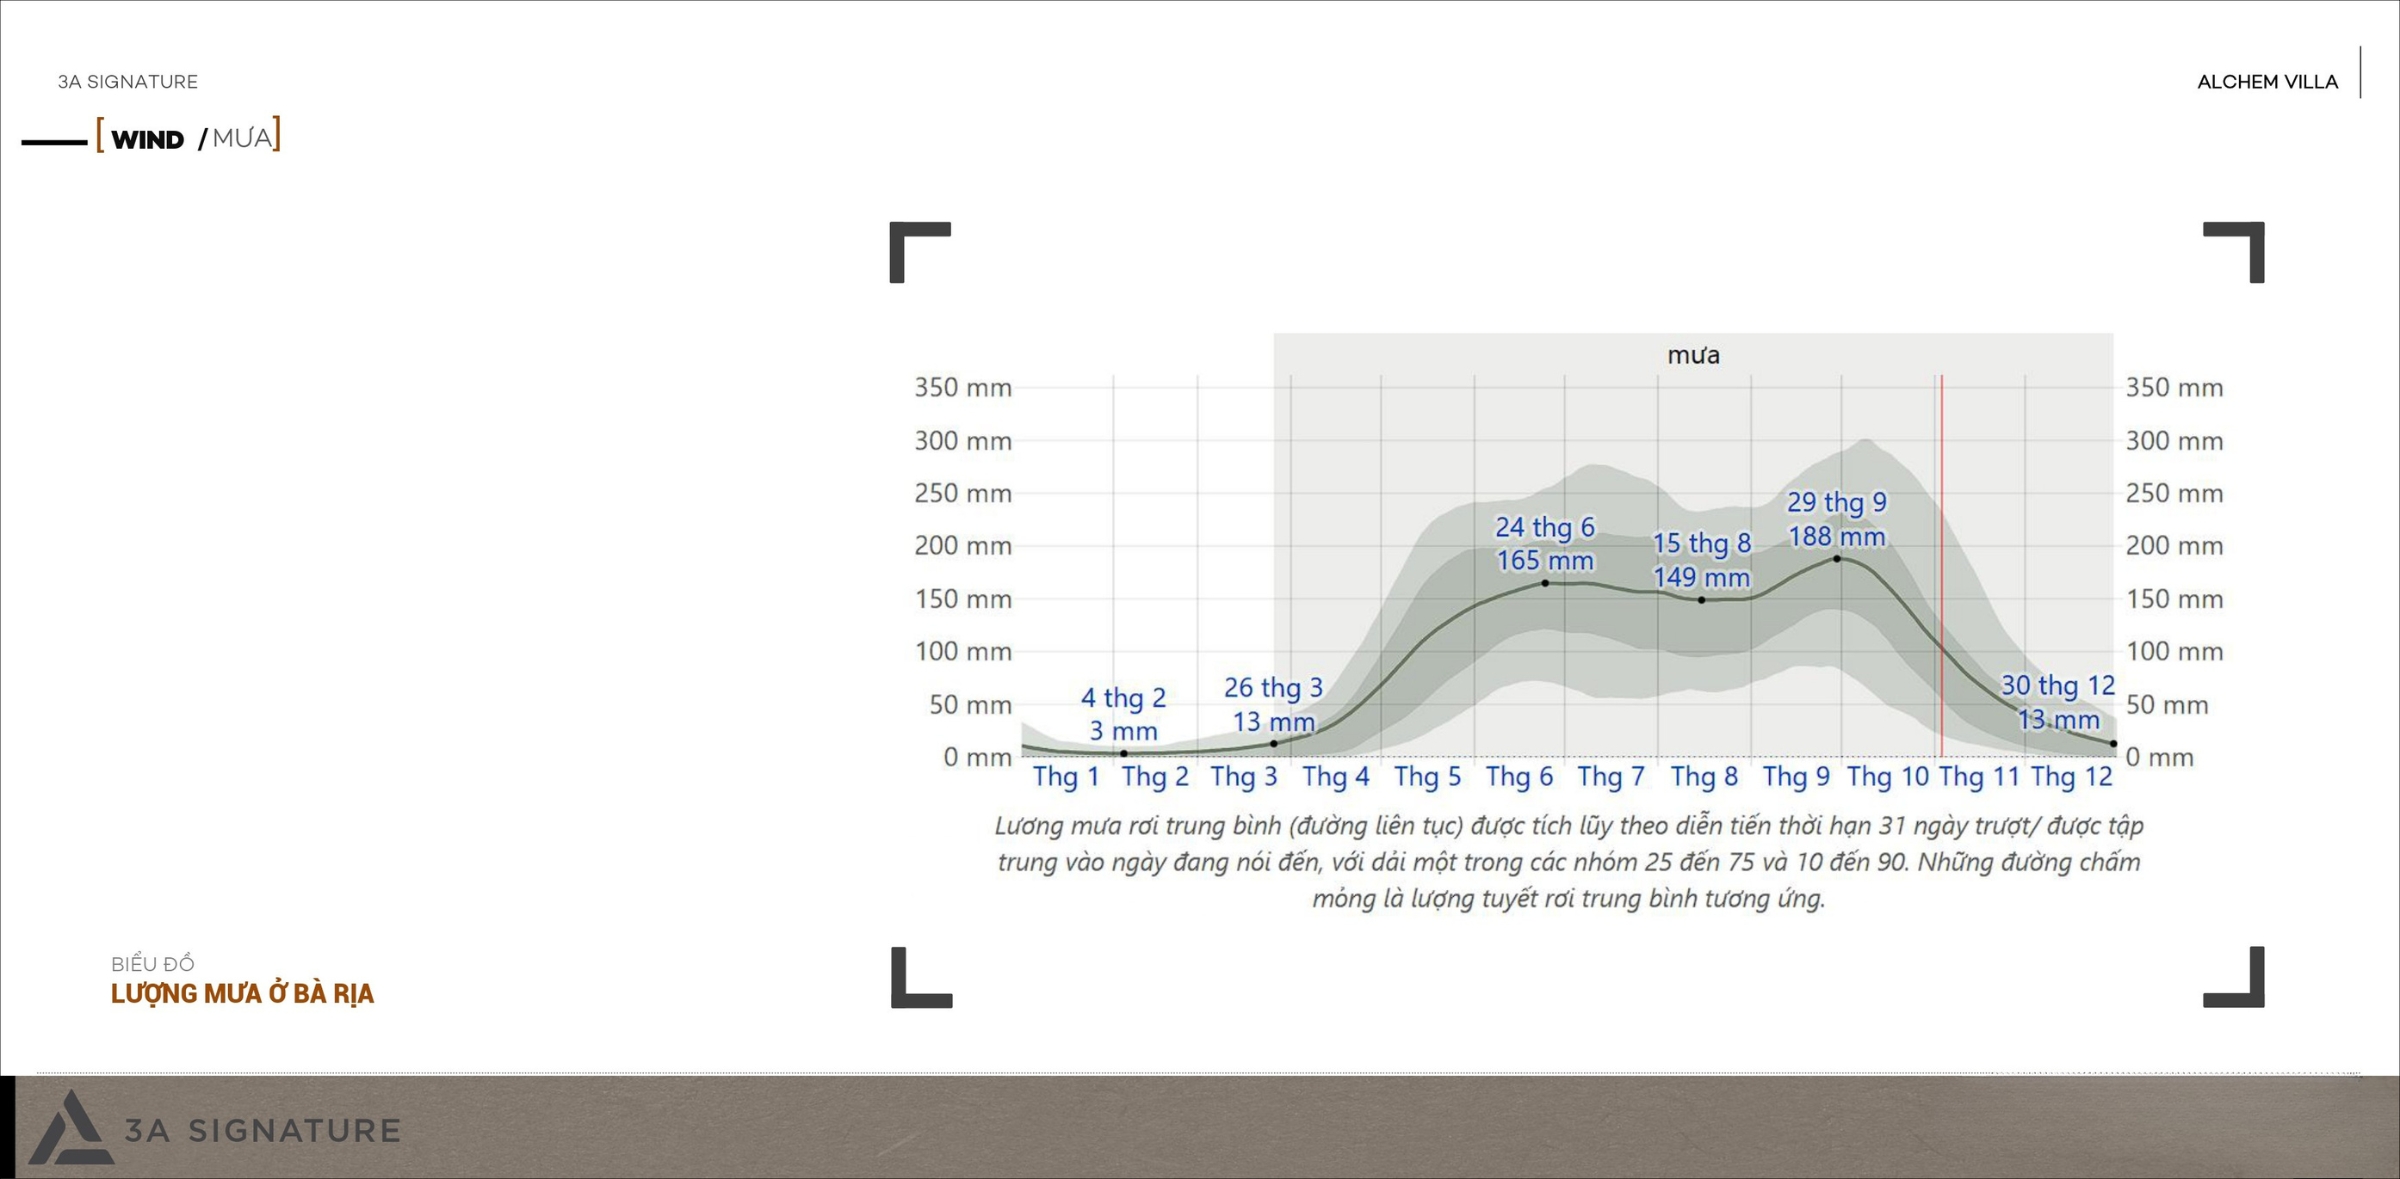Click the 'Thg 6' month axis label
Image resolution: width=2400 pixels, height=1179 pixels.
[1519, 776]
